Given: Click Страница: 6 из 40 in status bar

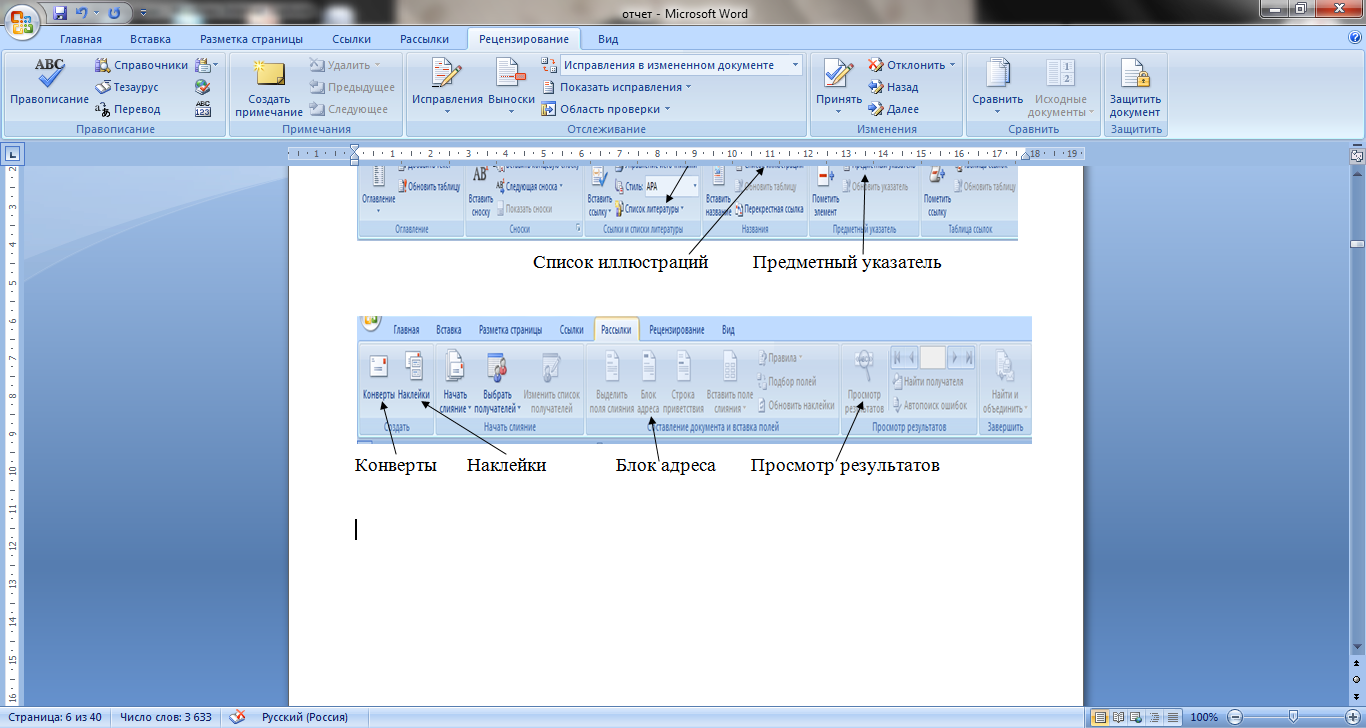Looking at the screenshot, I should pyautogui.click(x=55, y=717).
